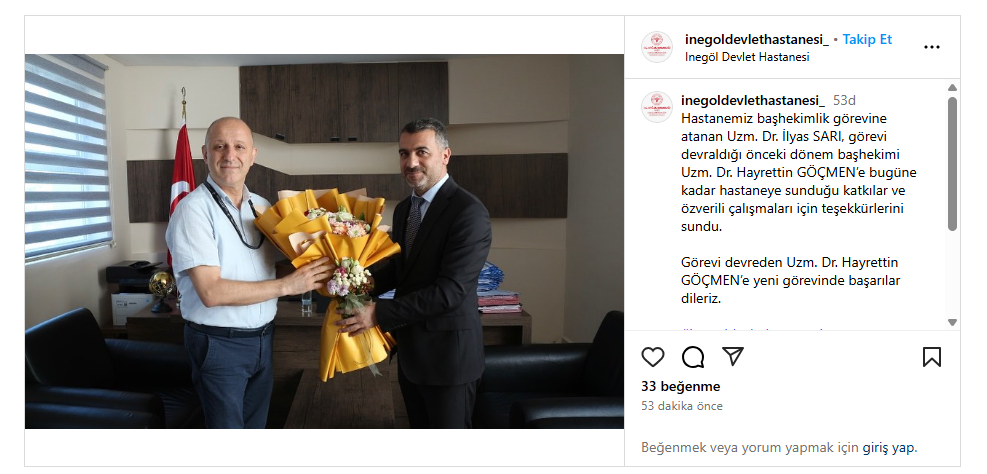Share the post via paper plane icon

click(x=733, y=356)
